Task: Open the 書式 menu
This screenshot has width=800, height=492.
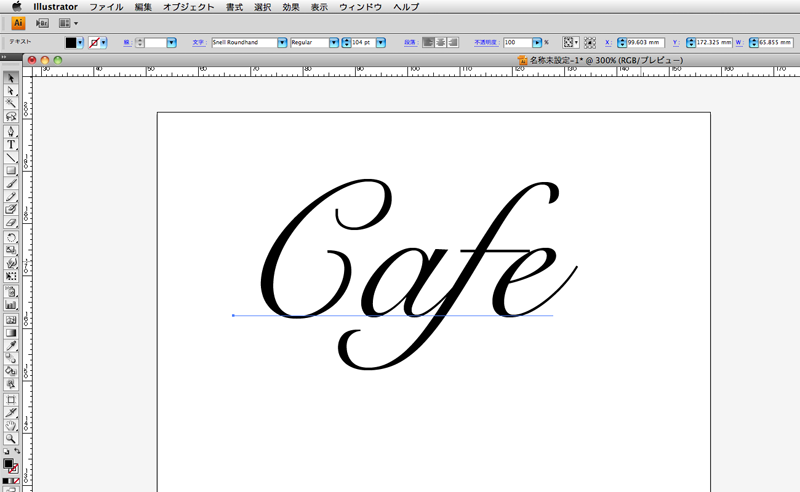Action: point(234,7)
